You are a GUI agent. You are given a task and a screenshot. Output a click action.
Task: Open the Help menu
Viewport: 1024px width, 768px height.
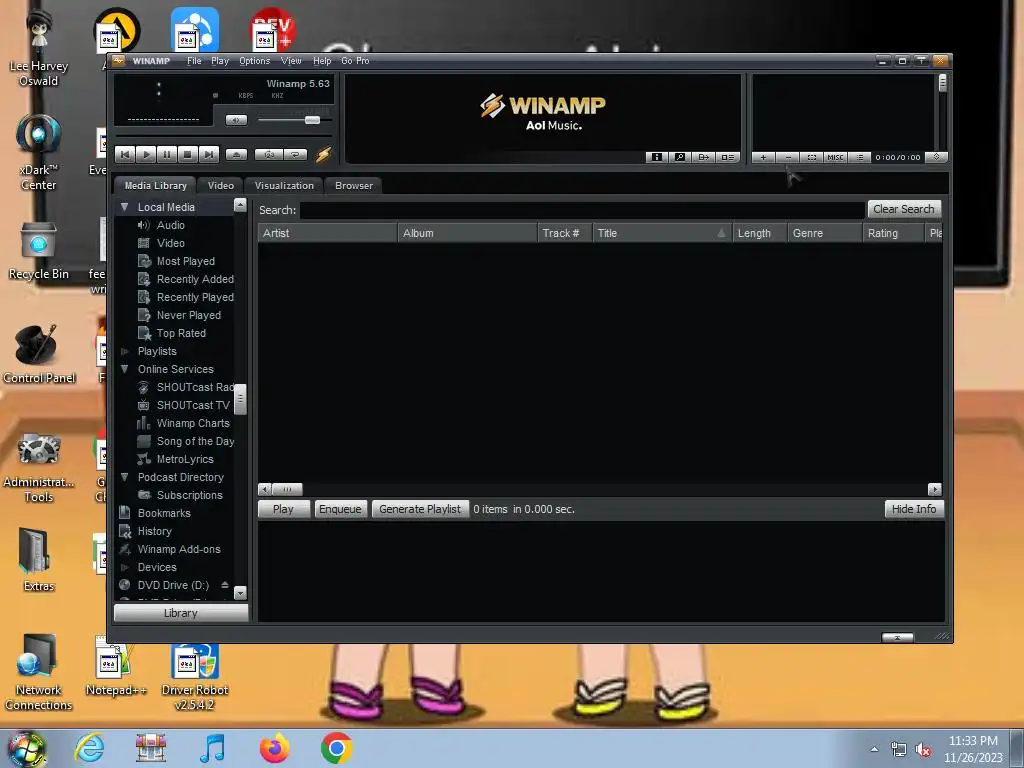[x=322, y=61]
